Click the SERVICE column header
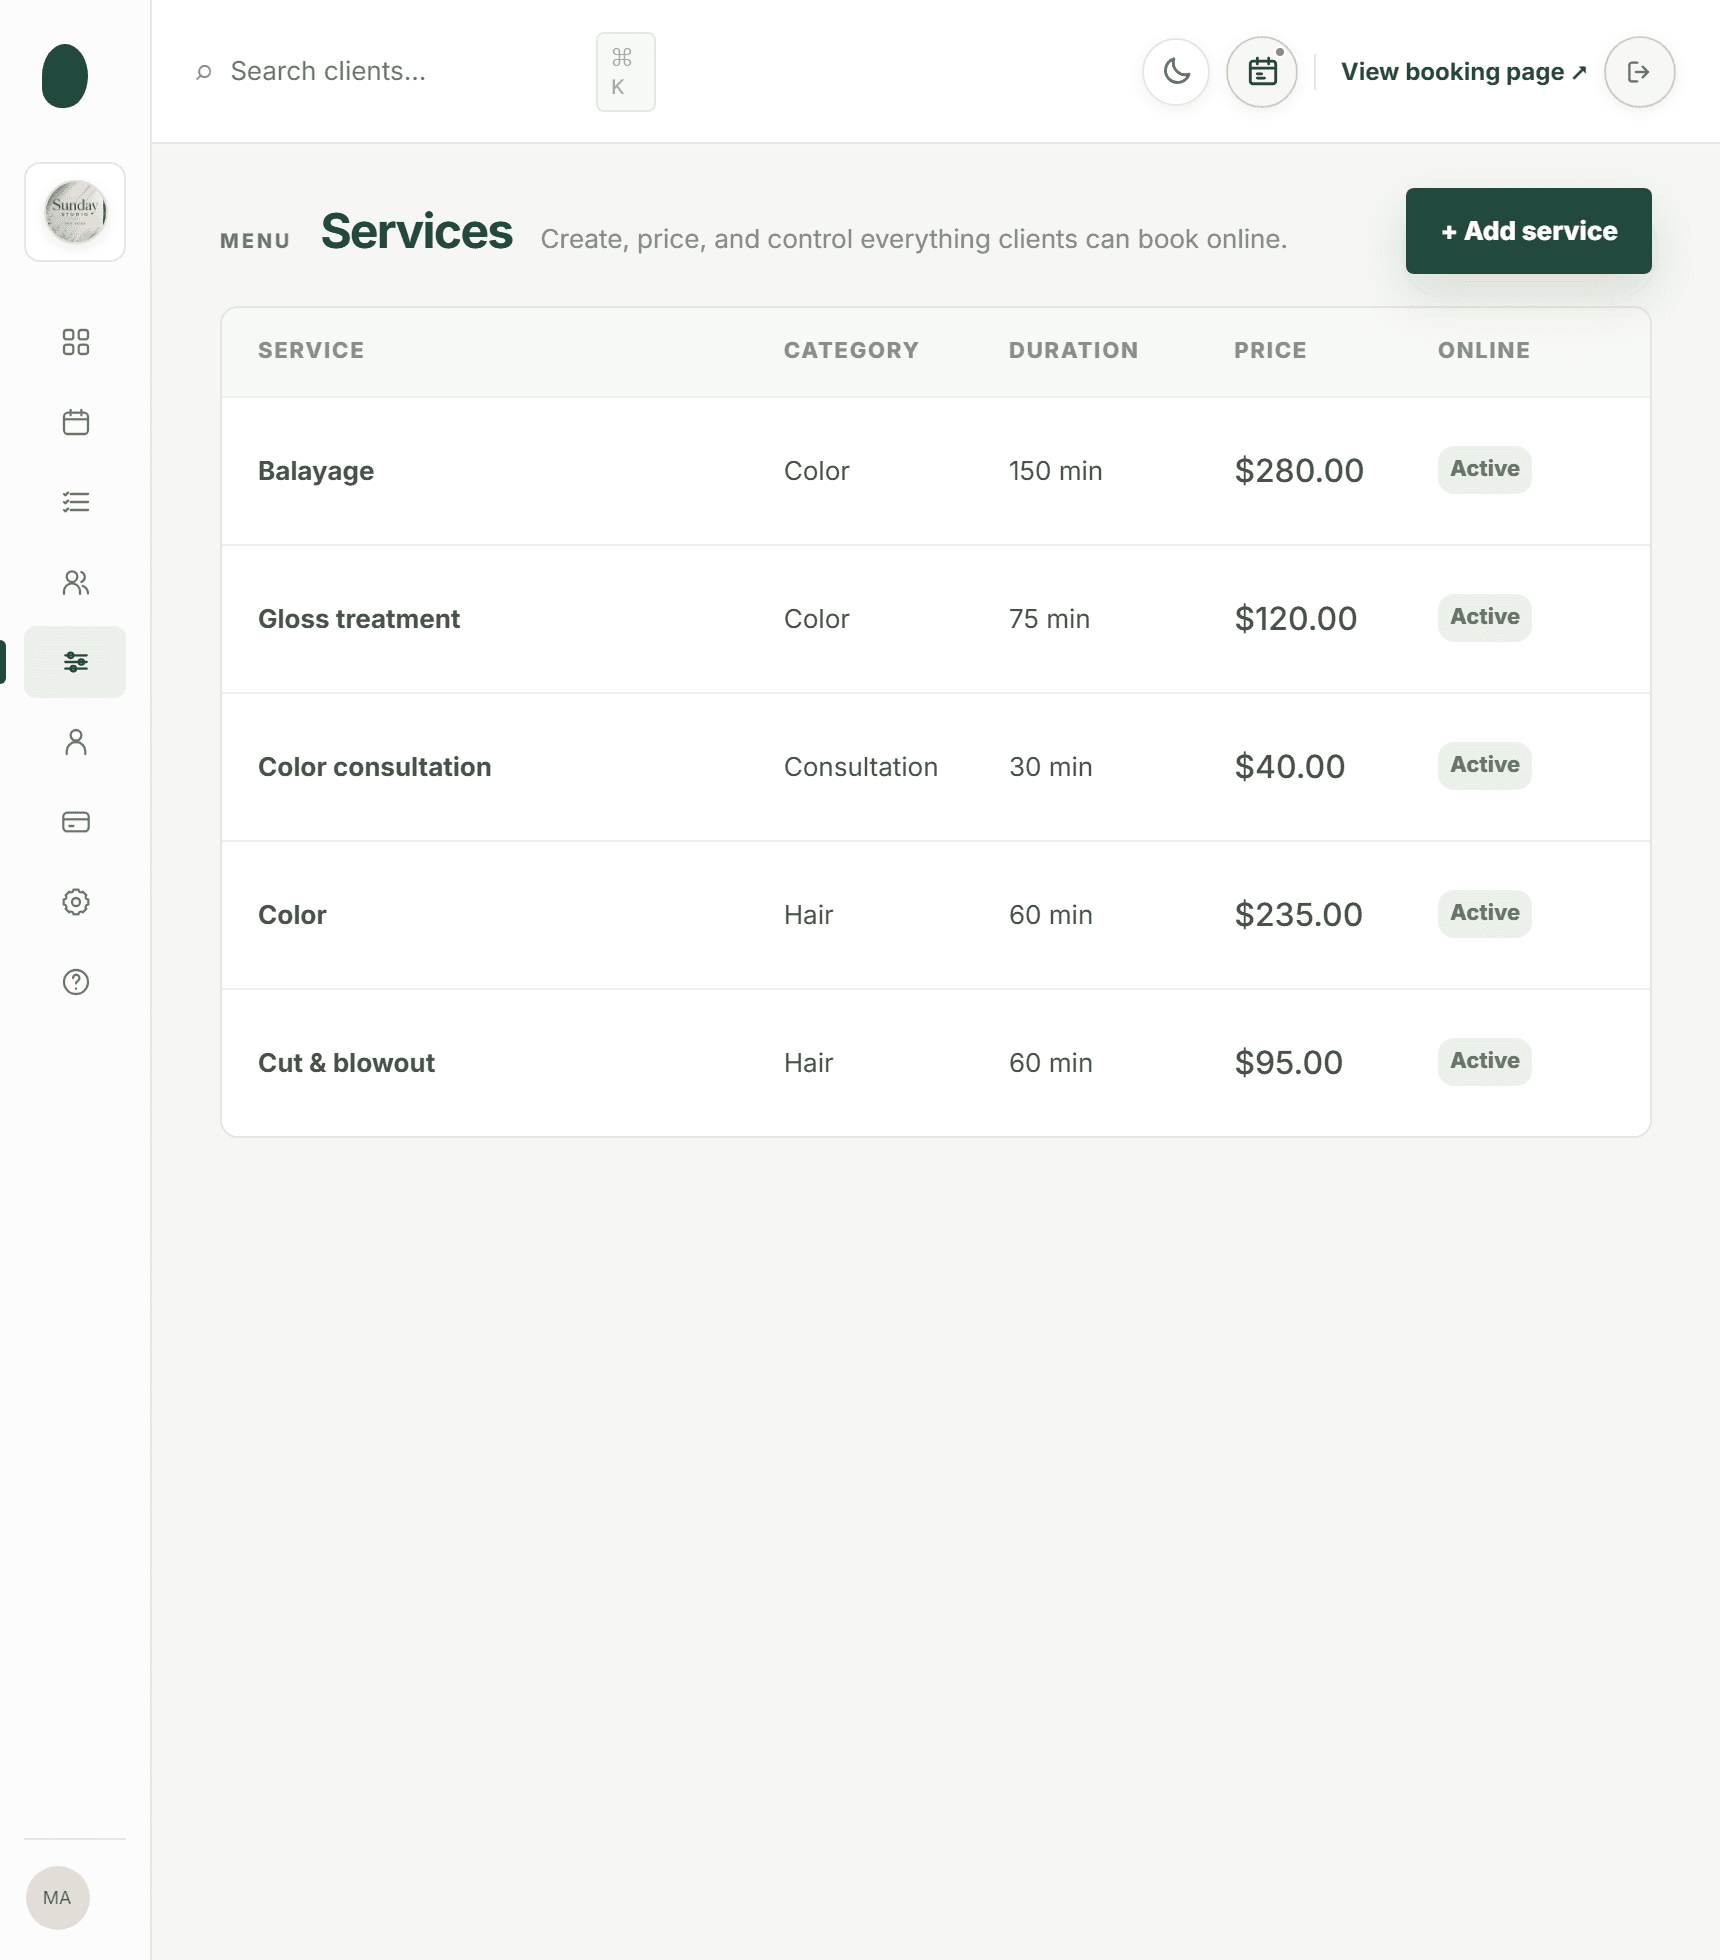The height and width of the screenshot is (1960, 1720). 311,350
